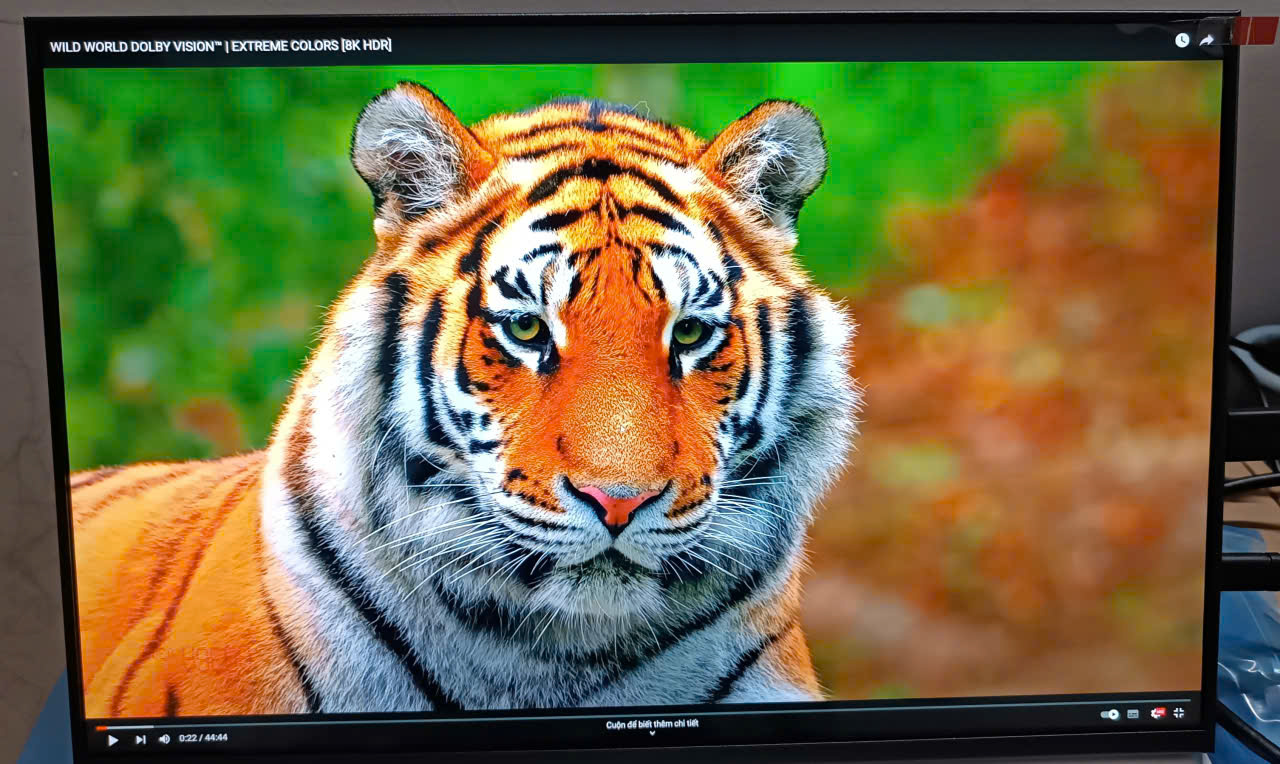This screenshot has height=764, width=1280.
Task: Toggle the autoplay switch
Action: 1109,714
